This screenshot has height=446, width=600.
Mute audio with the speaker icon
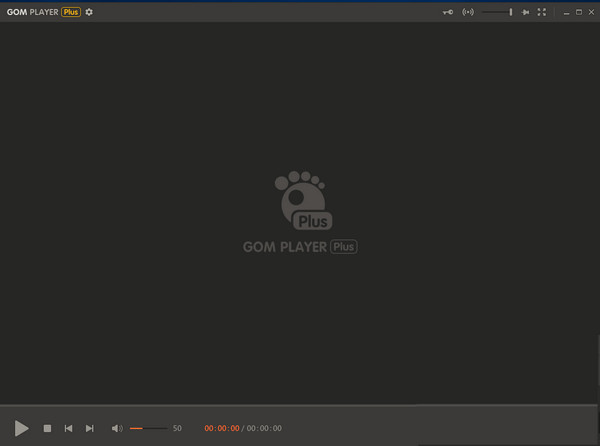tap(117, 428)
